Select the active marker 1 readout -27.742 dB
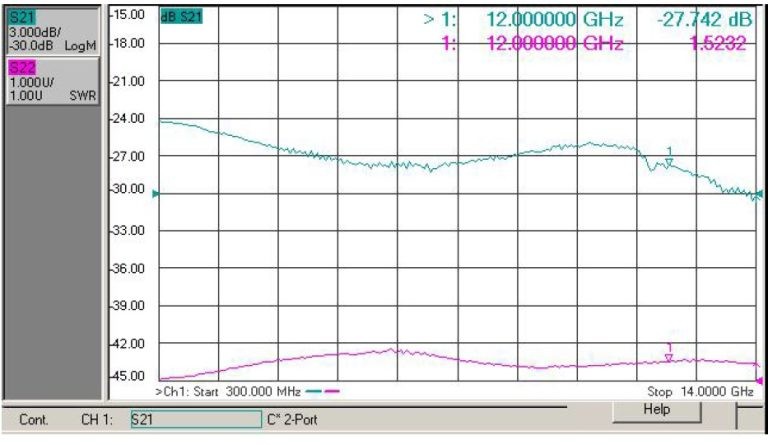768x445 pixels. (x=704, y=20)
